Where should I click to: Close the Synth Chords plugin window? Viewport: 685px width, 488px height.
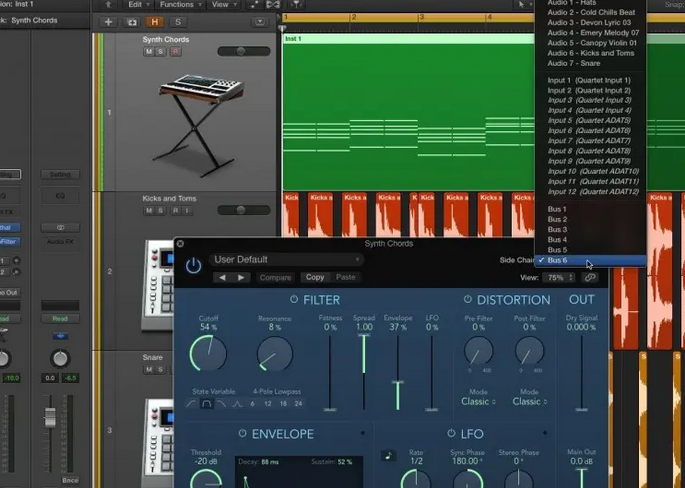[180, 243]
